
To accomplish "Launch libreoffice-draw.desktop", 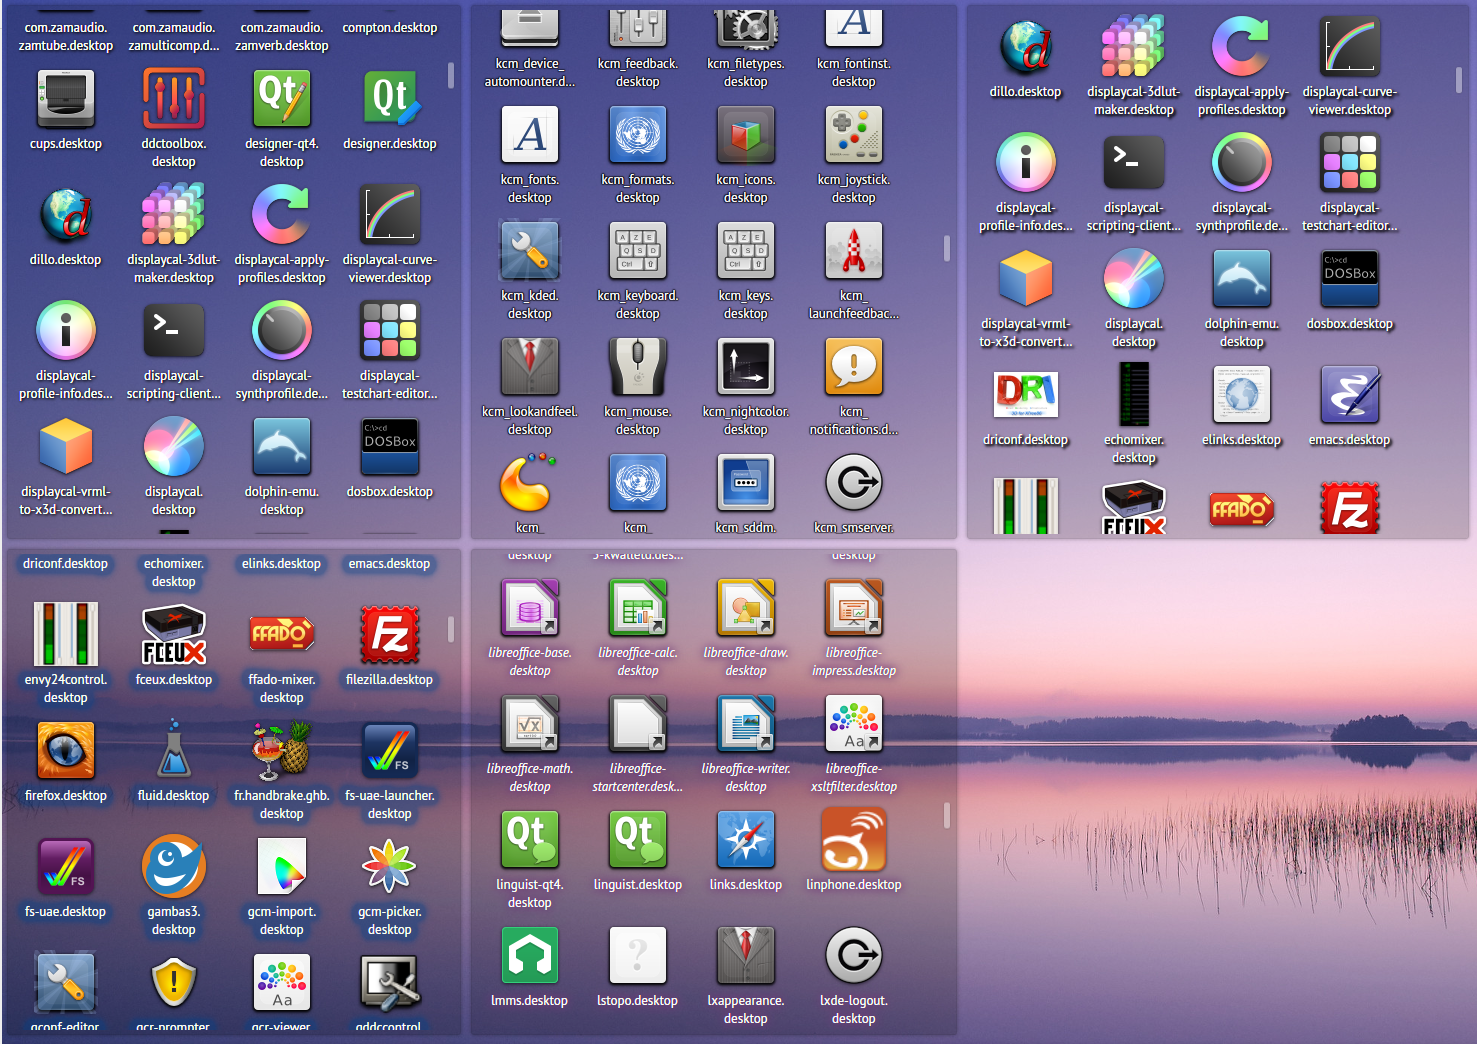I will point(746,608).
